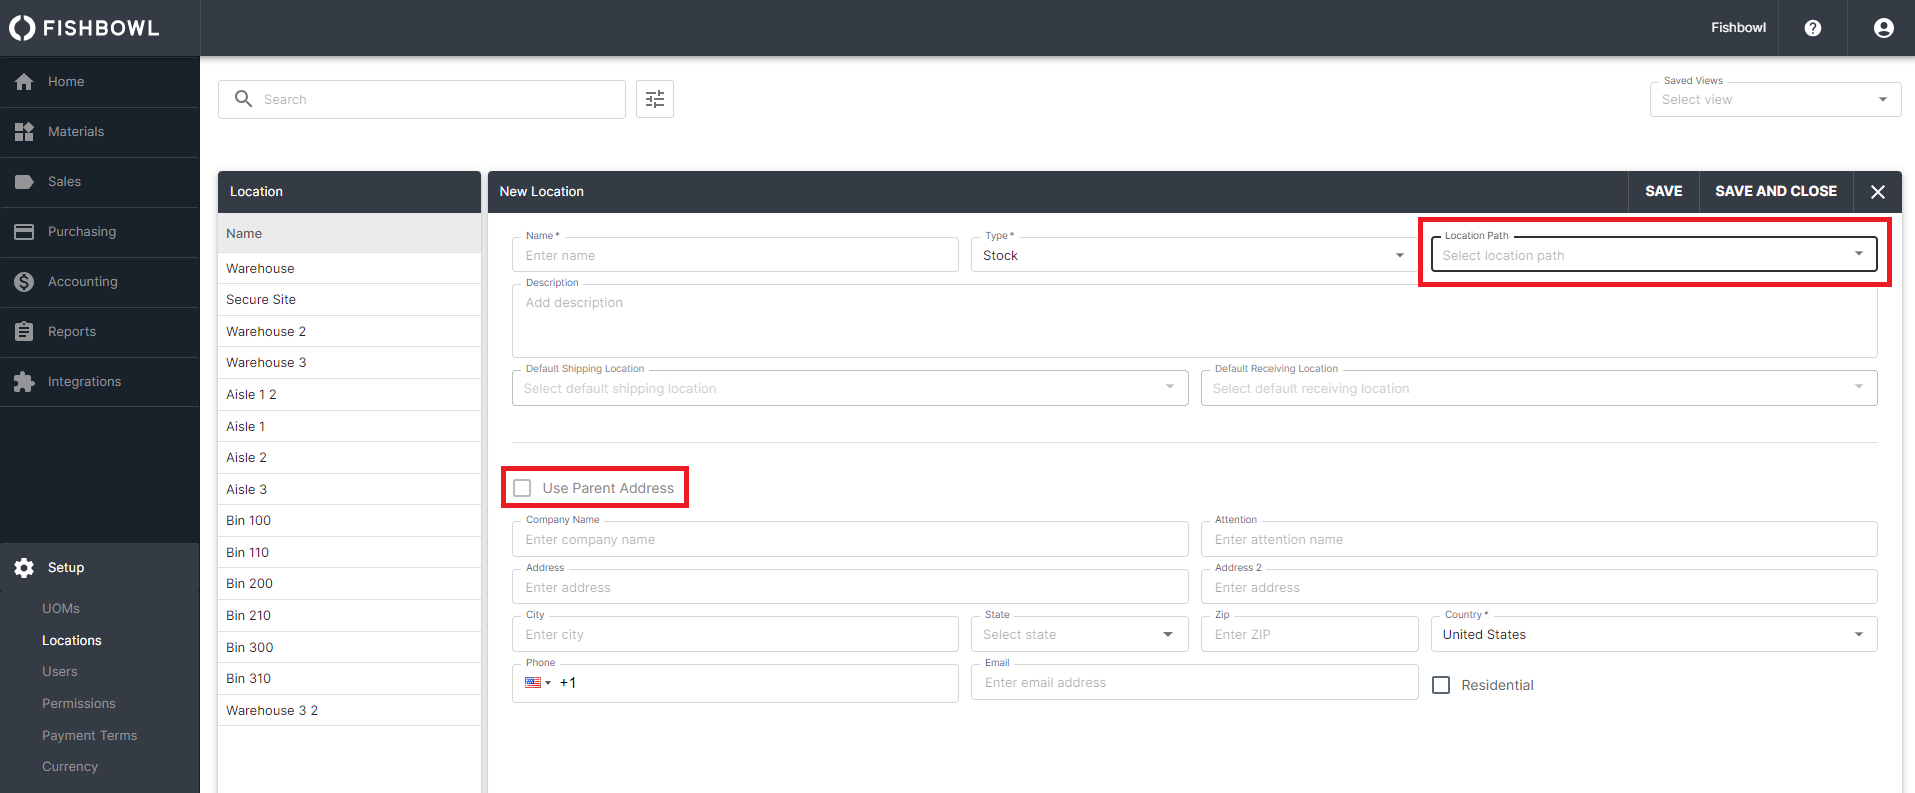Click the Purchasing card icon
The height and width of the screenshot is (793, 1915).
[24, 232]
